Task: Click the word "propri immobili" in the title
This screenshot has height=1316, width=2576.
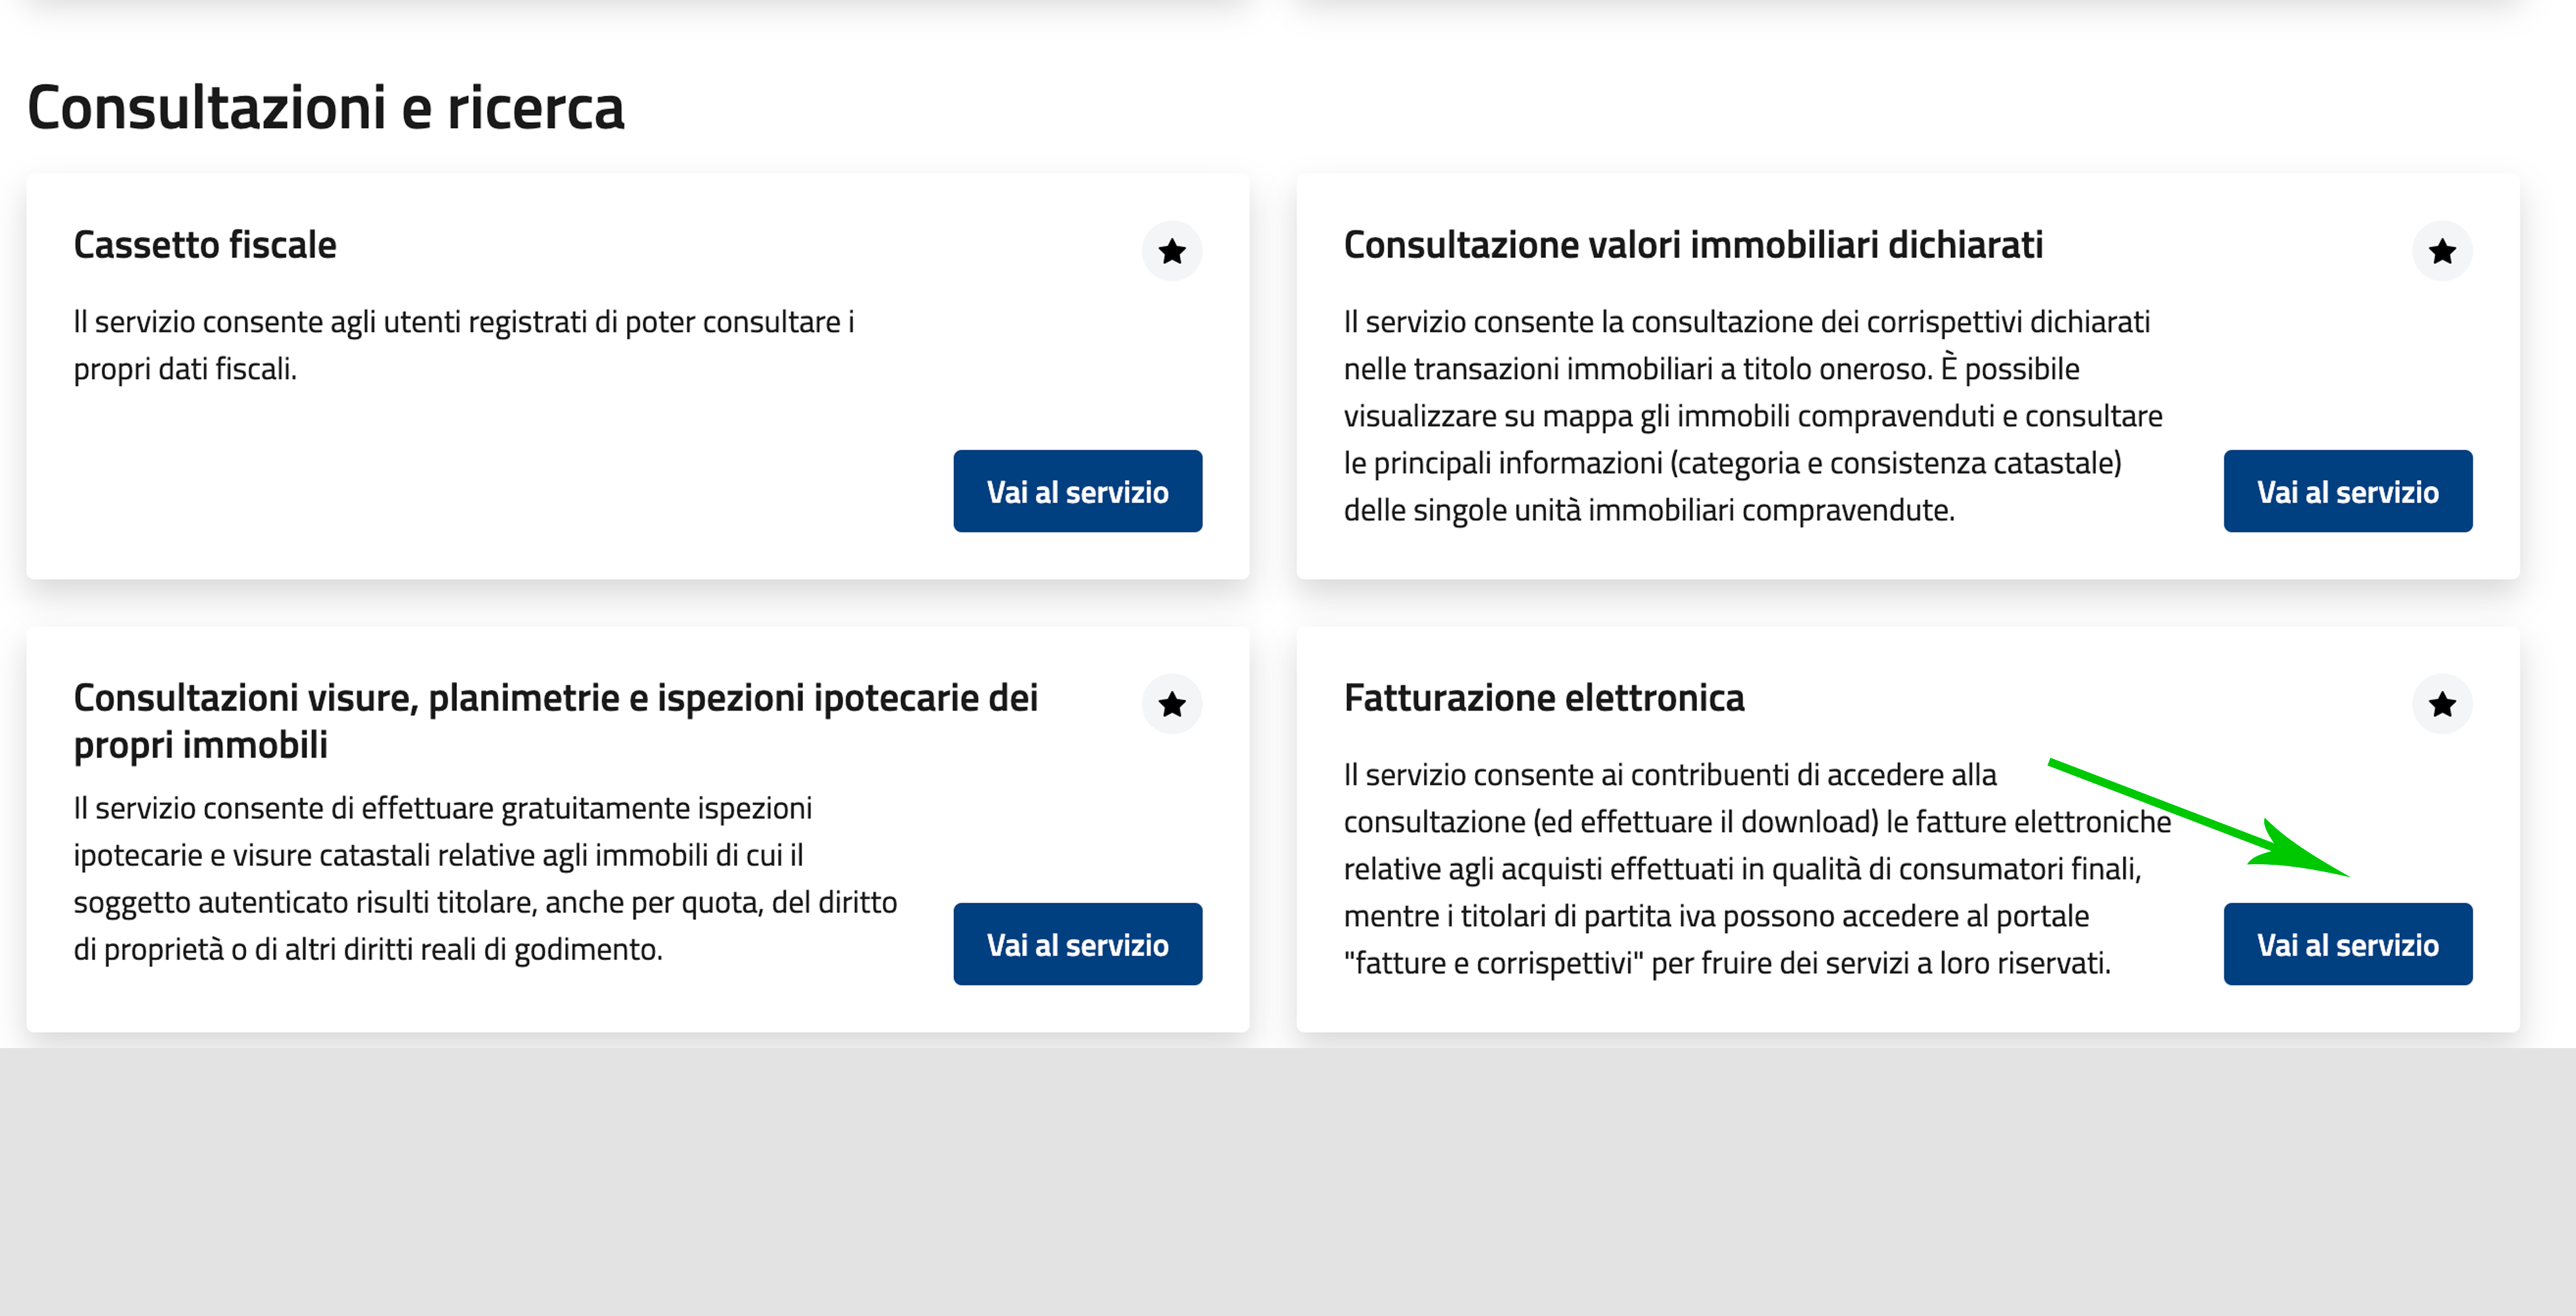Action: 200,745
